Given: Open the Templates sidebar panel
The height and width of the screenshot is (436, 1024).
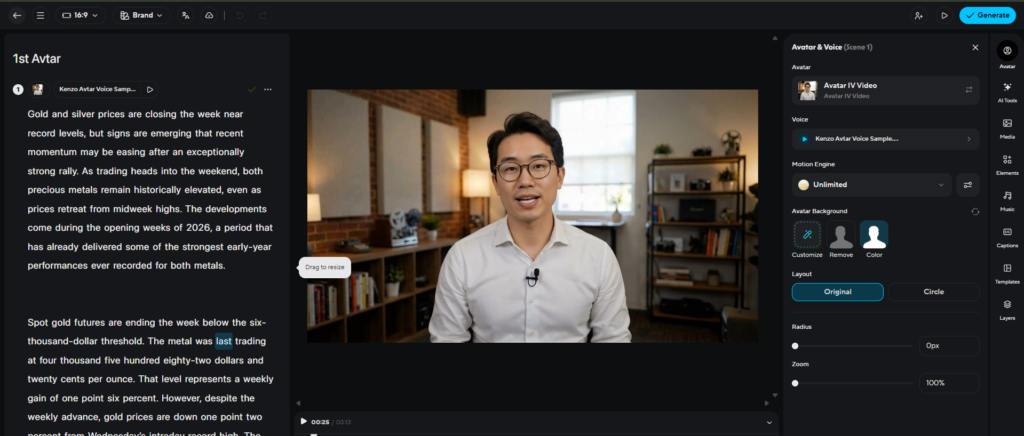Looking at the screenshot, I should 1006,272.
